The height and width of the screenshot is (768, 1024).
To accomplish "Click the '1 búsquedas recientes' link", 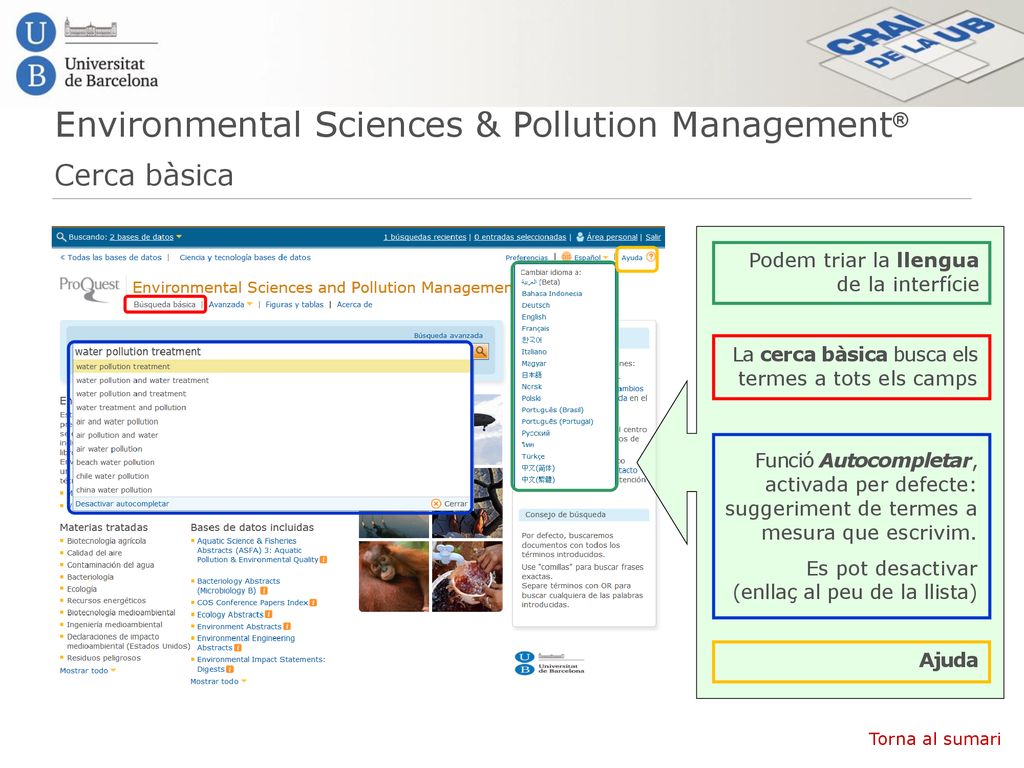I will click(x=424, y=237).
